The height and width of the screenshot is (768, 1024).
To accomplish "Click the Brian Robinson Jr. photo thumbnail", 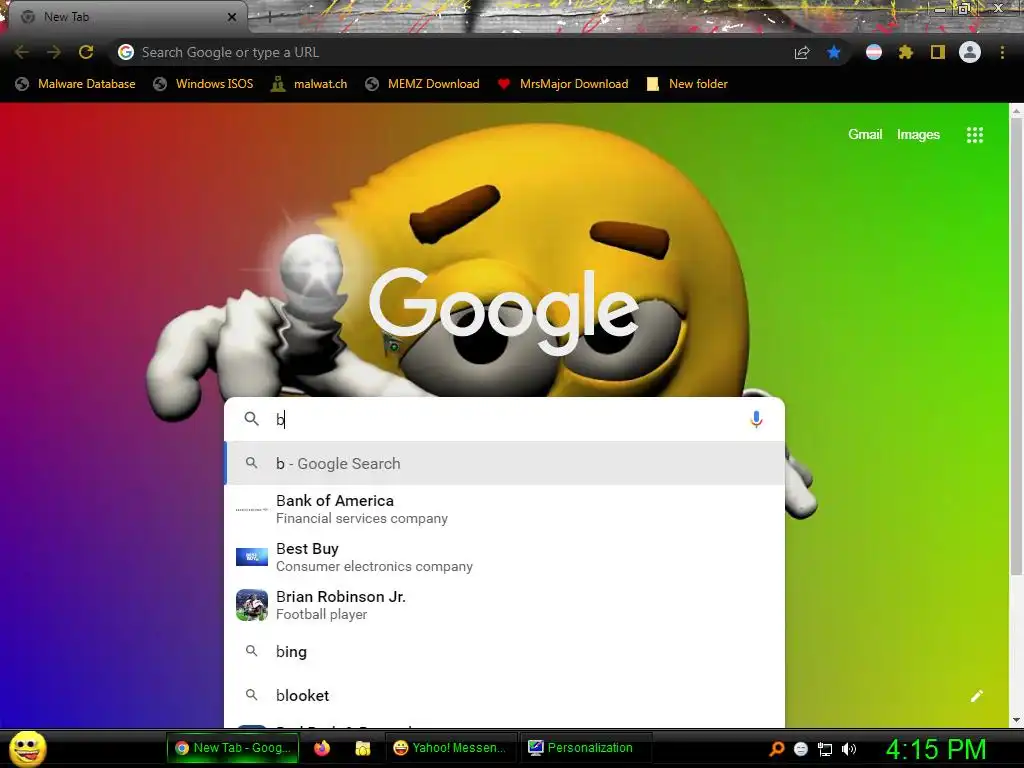I will click(x=251, y=605).
